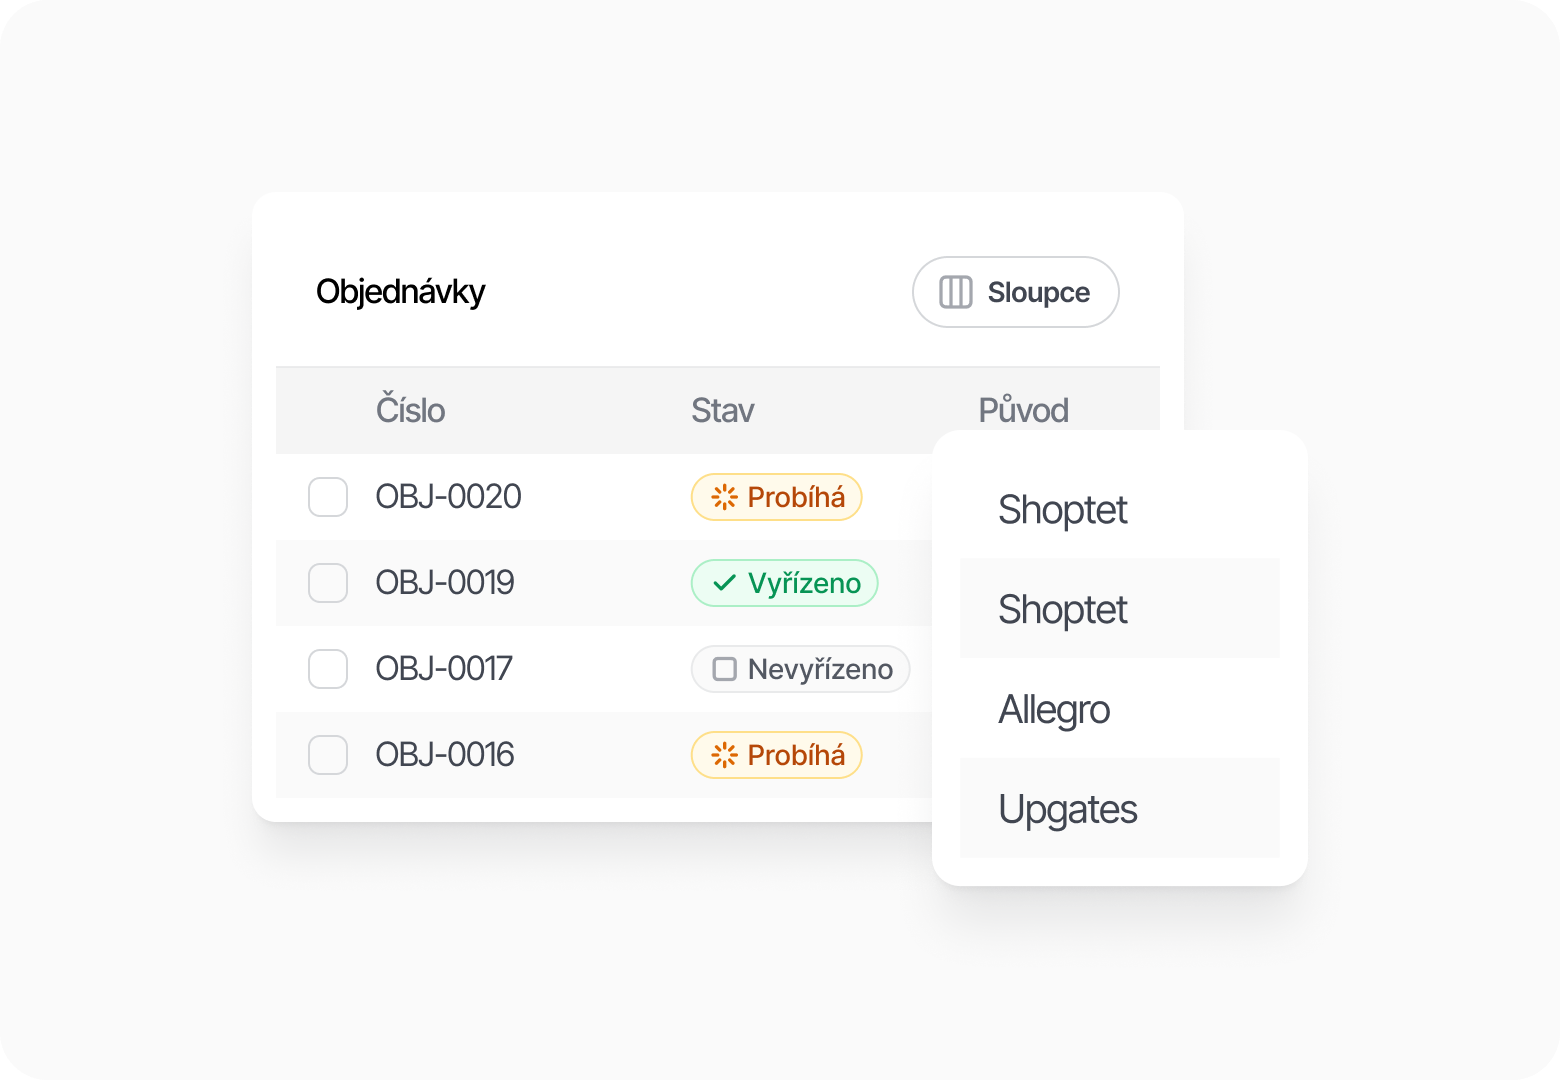Screen dimensions: 1560x1080
Task: Tick the checkbox for order OBJ-0020
Action: [328, 497]
